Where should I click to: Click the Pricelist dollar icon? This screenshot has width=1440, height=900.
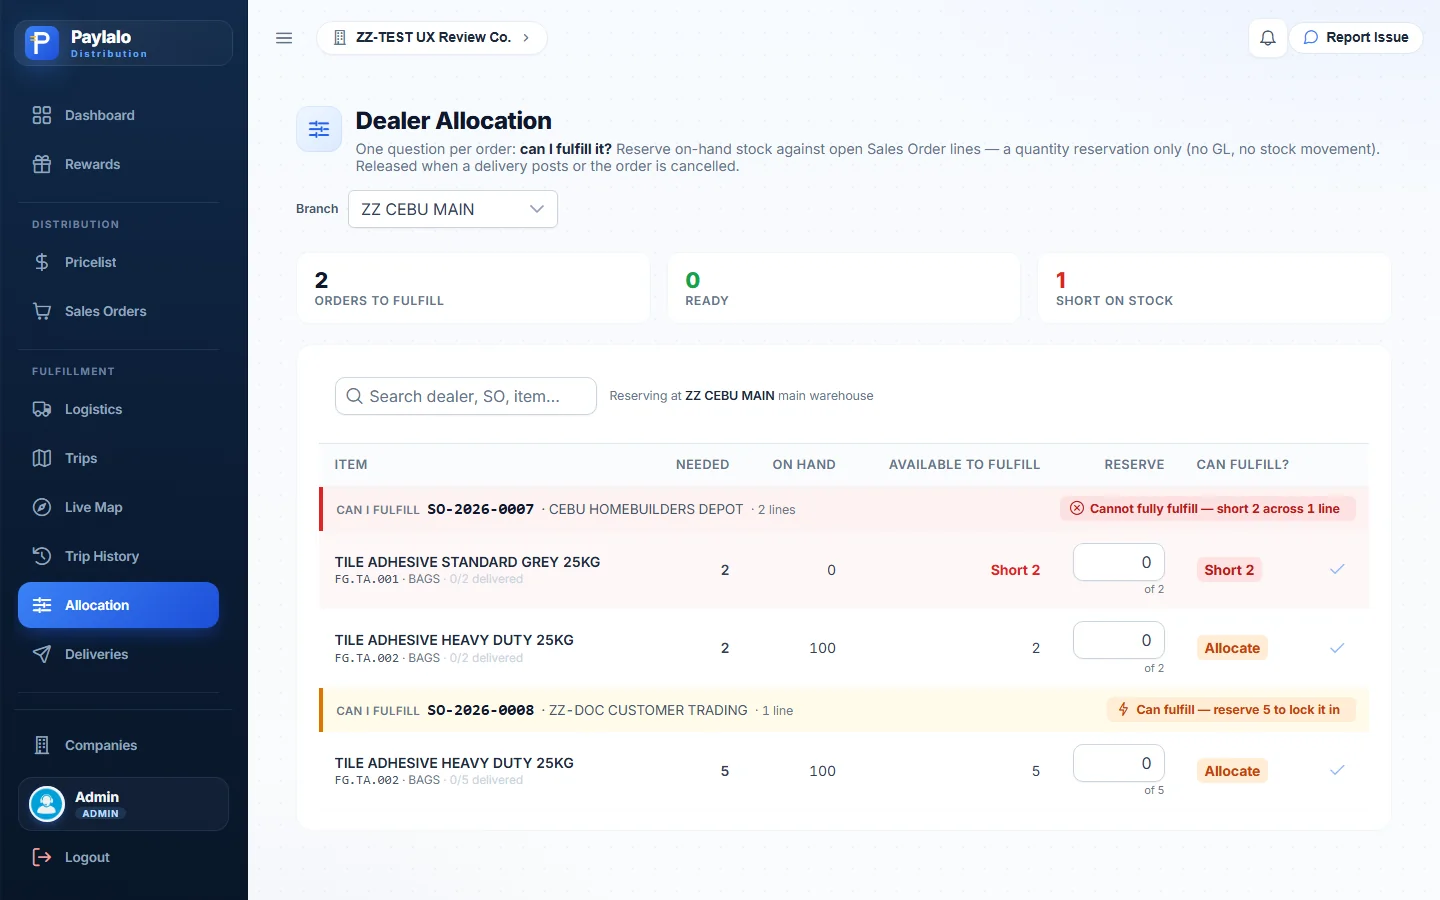point(42,262)
